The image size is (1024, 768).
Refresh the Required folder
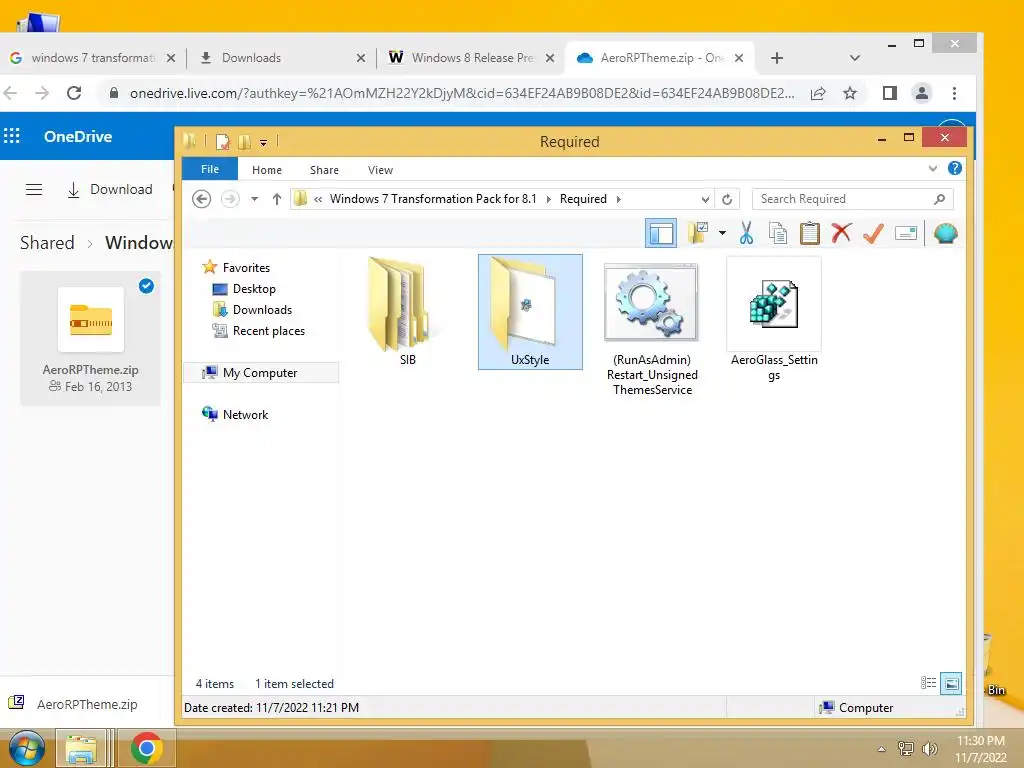point(727,199)
